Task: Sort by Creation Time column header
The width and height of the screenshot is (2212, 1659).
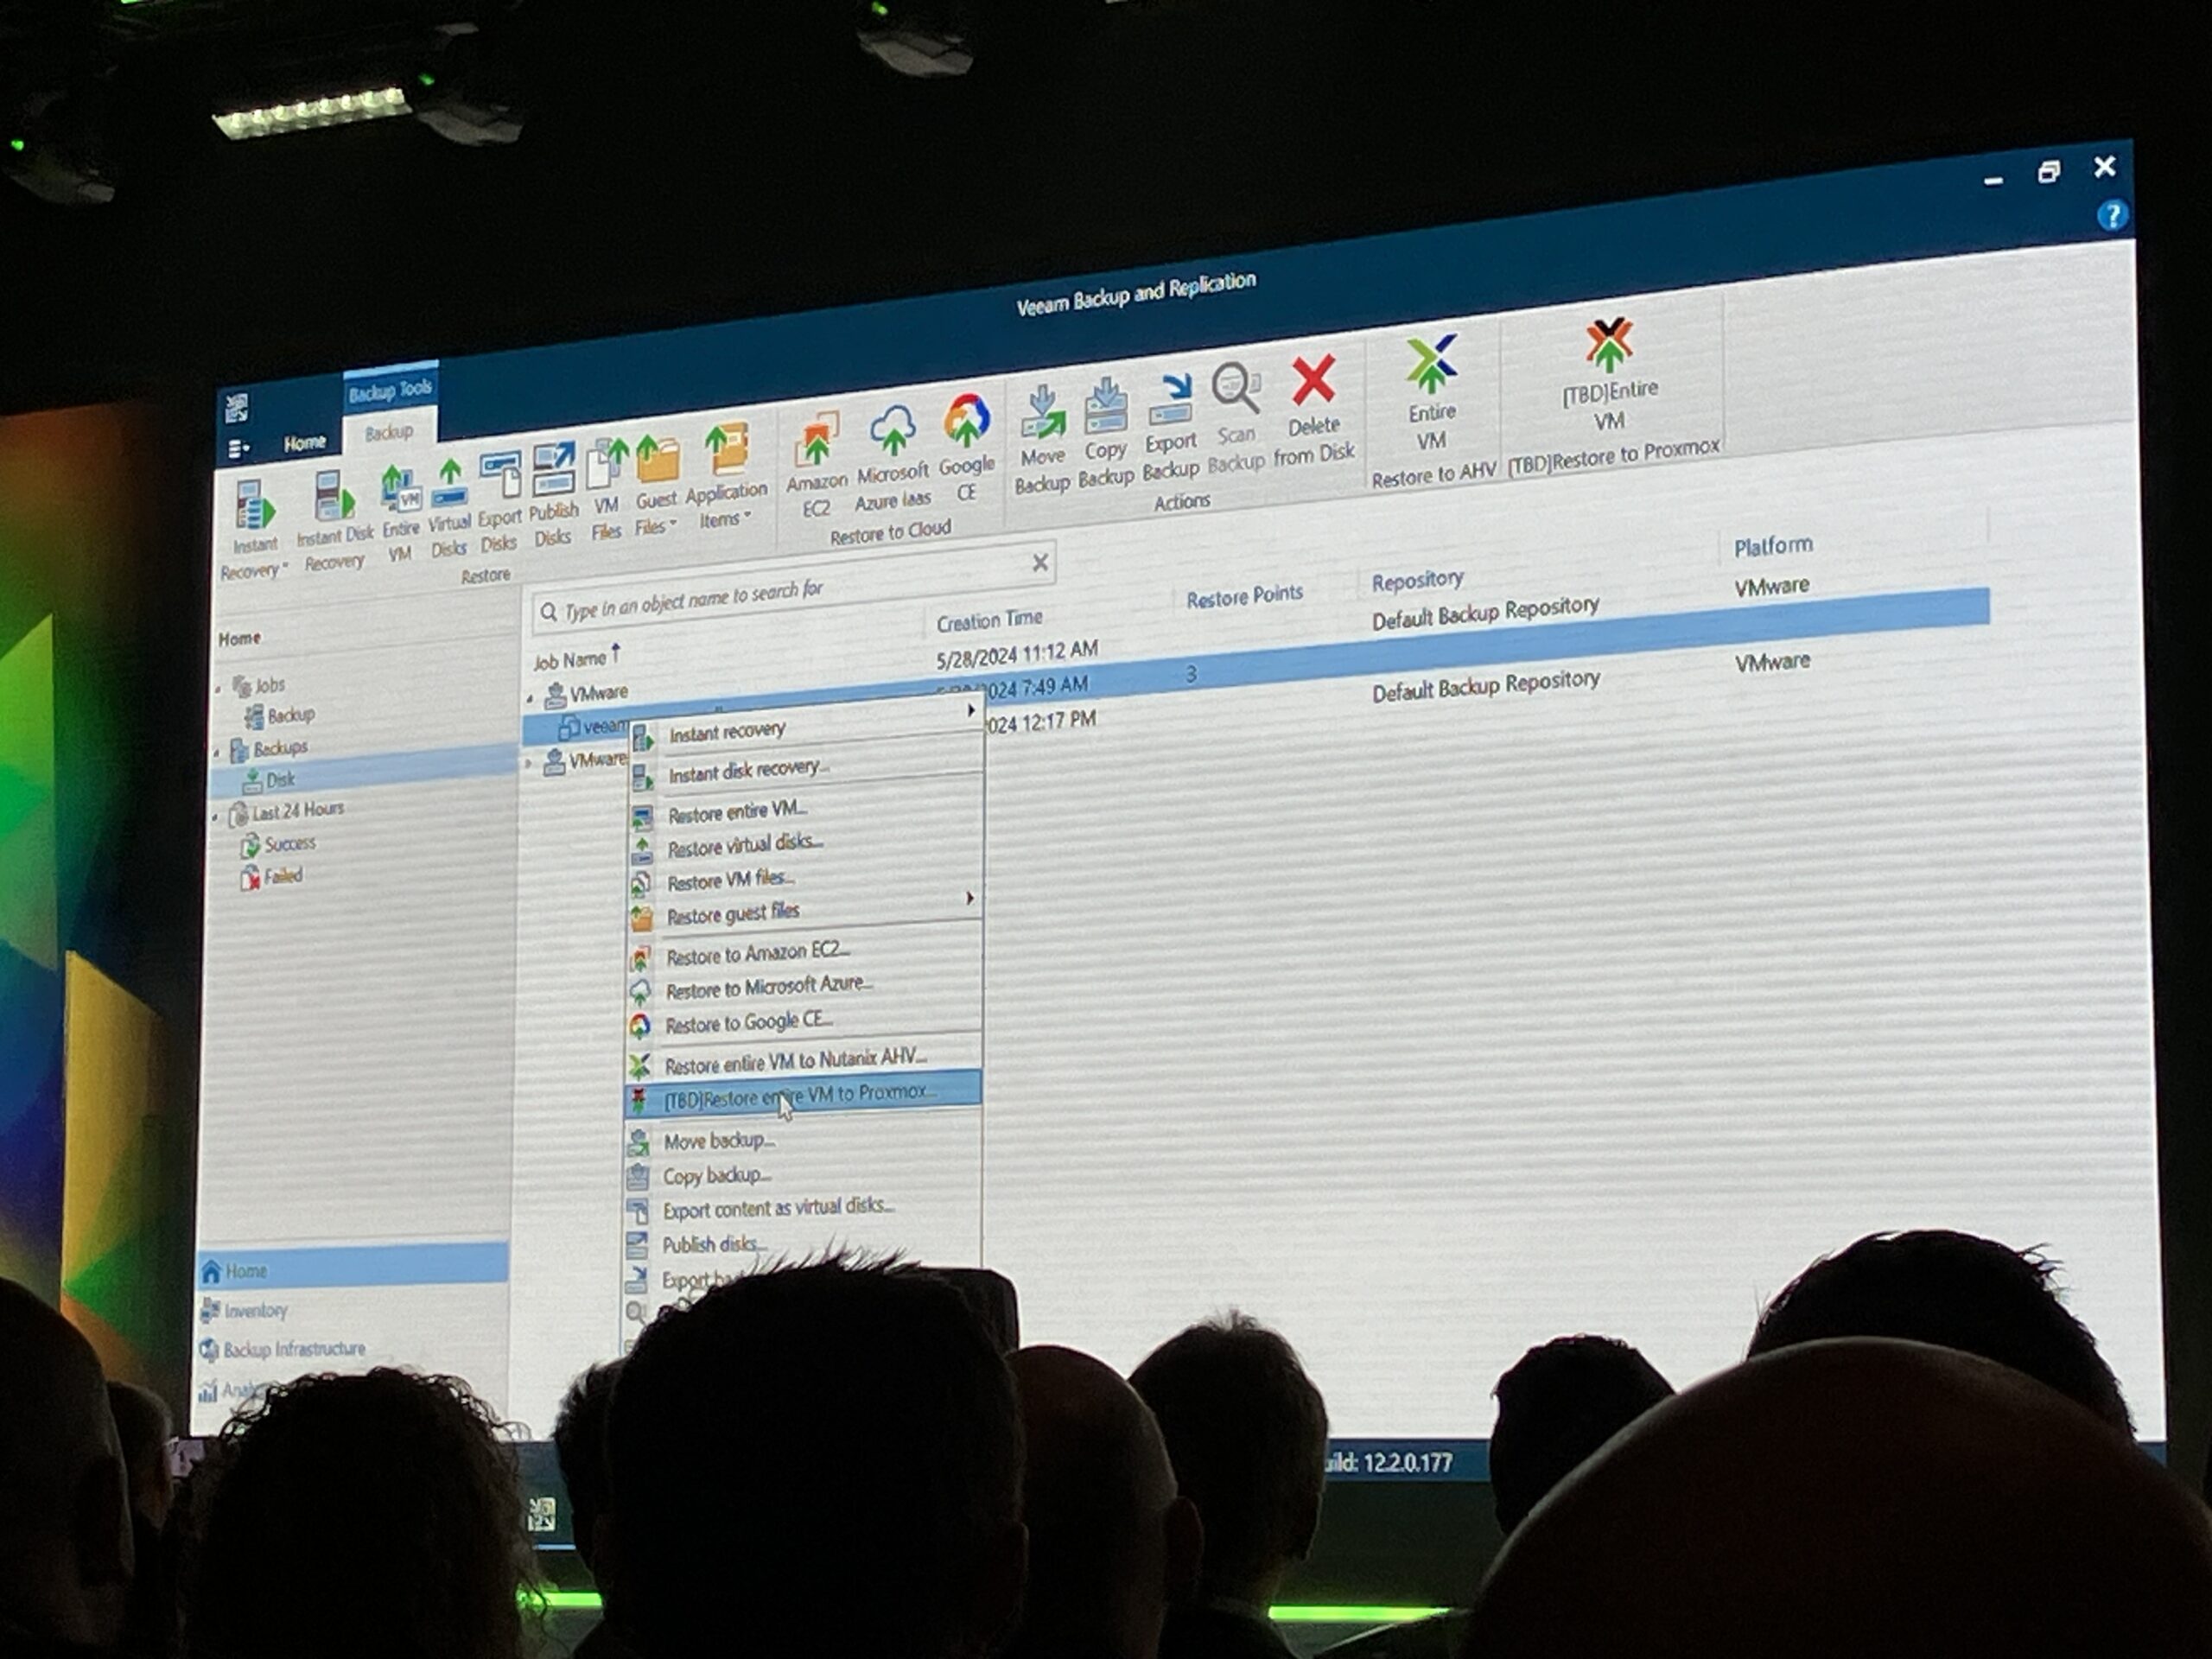Action: click(989, 621)
